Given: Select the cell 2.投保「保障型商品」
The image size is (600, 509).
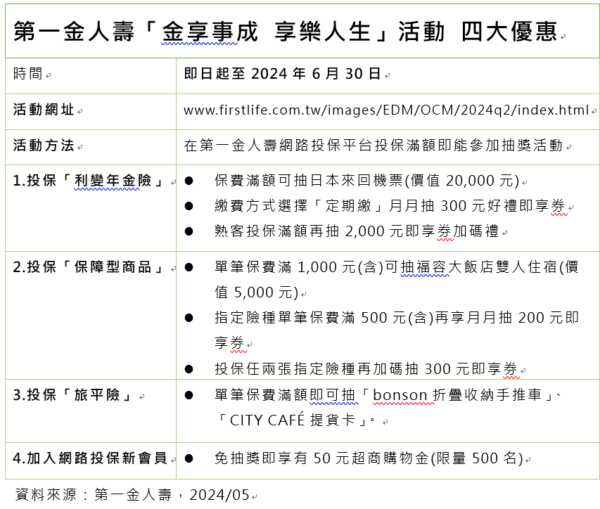Looking at the screenshot, I should tap(91, 315).
